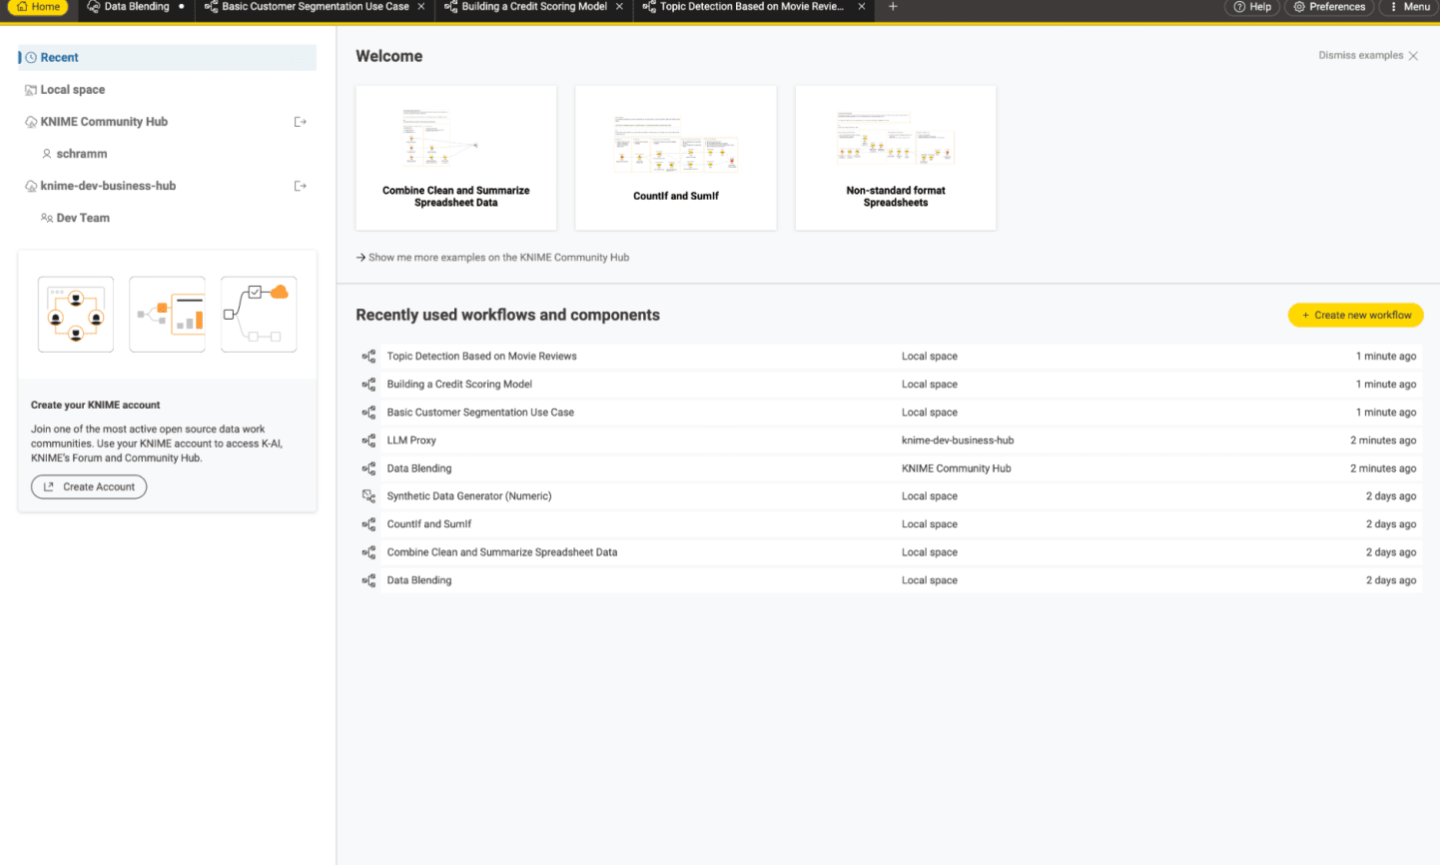Open Combine Clean and Summarize Spreadsheet Data example

[456, 158]
